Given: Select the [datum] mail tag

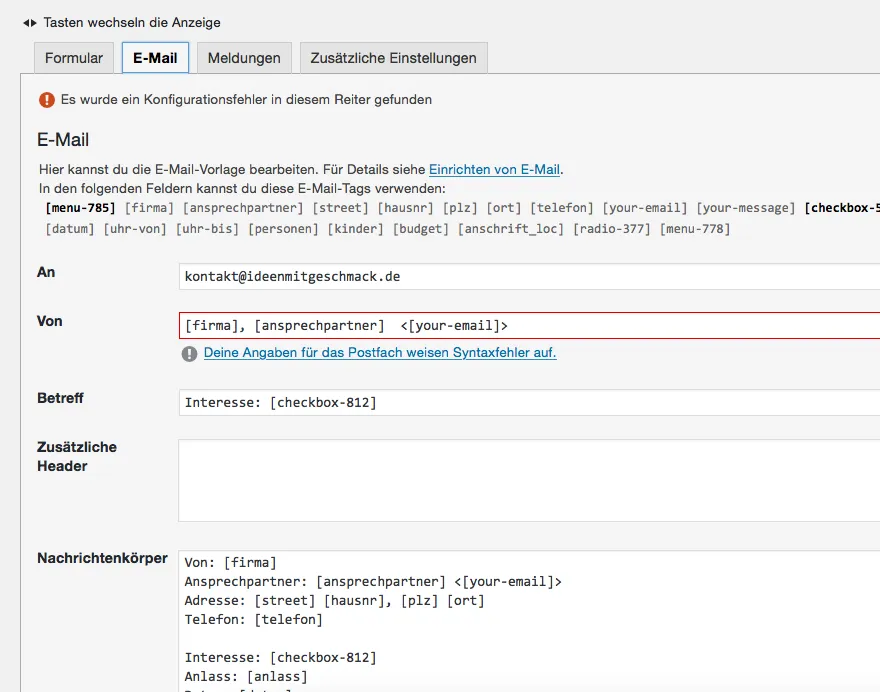Looking at the screenshot, I should tap(70, 229).
